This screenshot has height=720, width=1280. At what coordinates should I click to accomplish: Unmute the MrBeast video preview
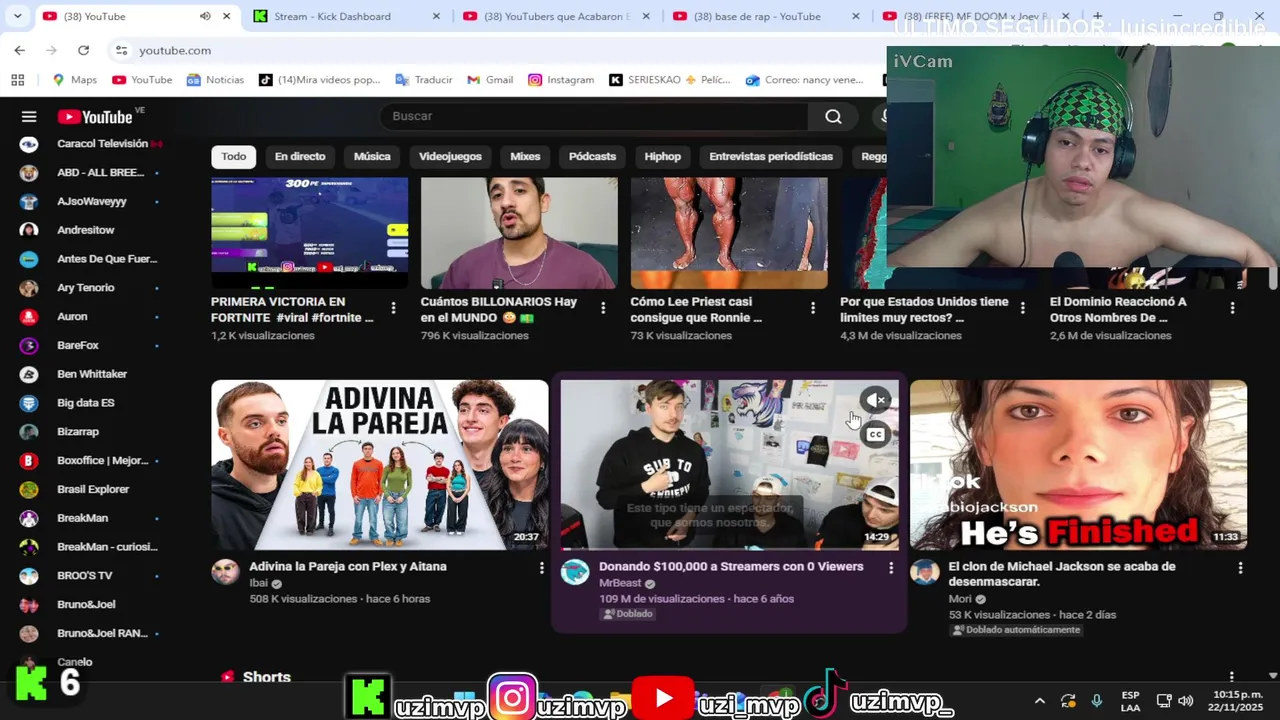tap(875, 400)
